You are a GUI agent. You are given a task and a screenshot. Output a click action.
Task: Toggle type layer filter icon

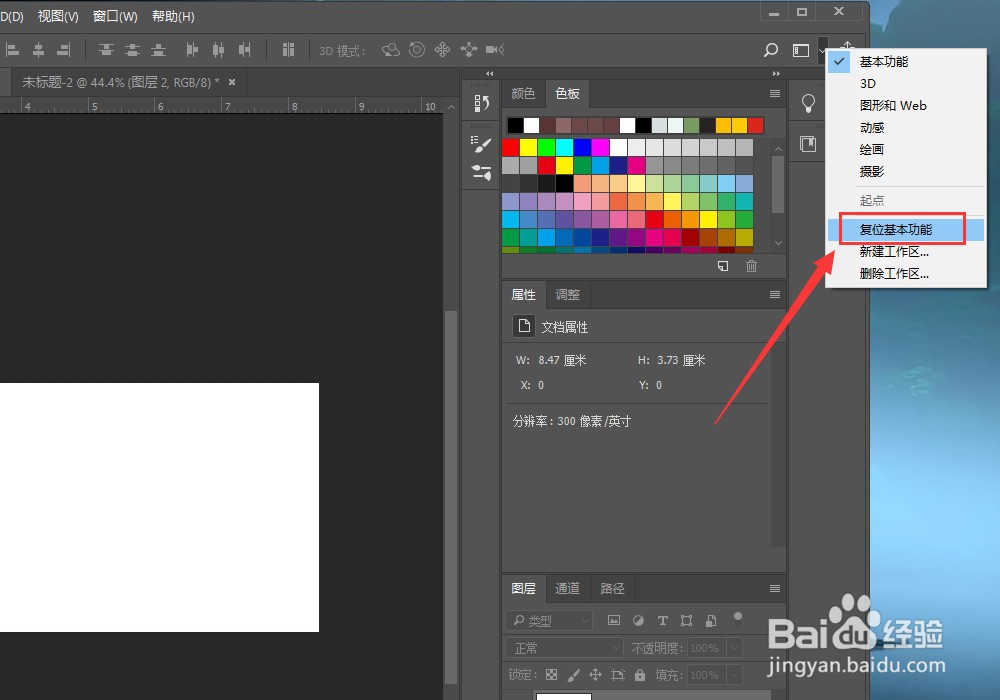pos(663,620)
